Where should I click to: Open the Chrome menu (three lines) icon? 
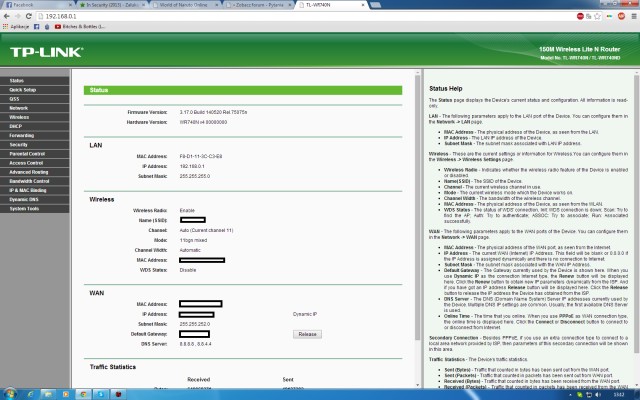(633, 16)
